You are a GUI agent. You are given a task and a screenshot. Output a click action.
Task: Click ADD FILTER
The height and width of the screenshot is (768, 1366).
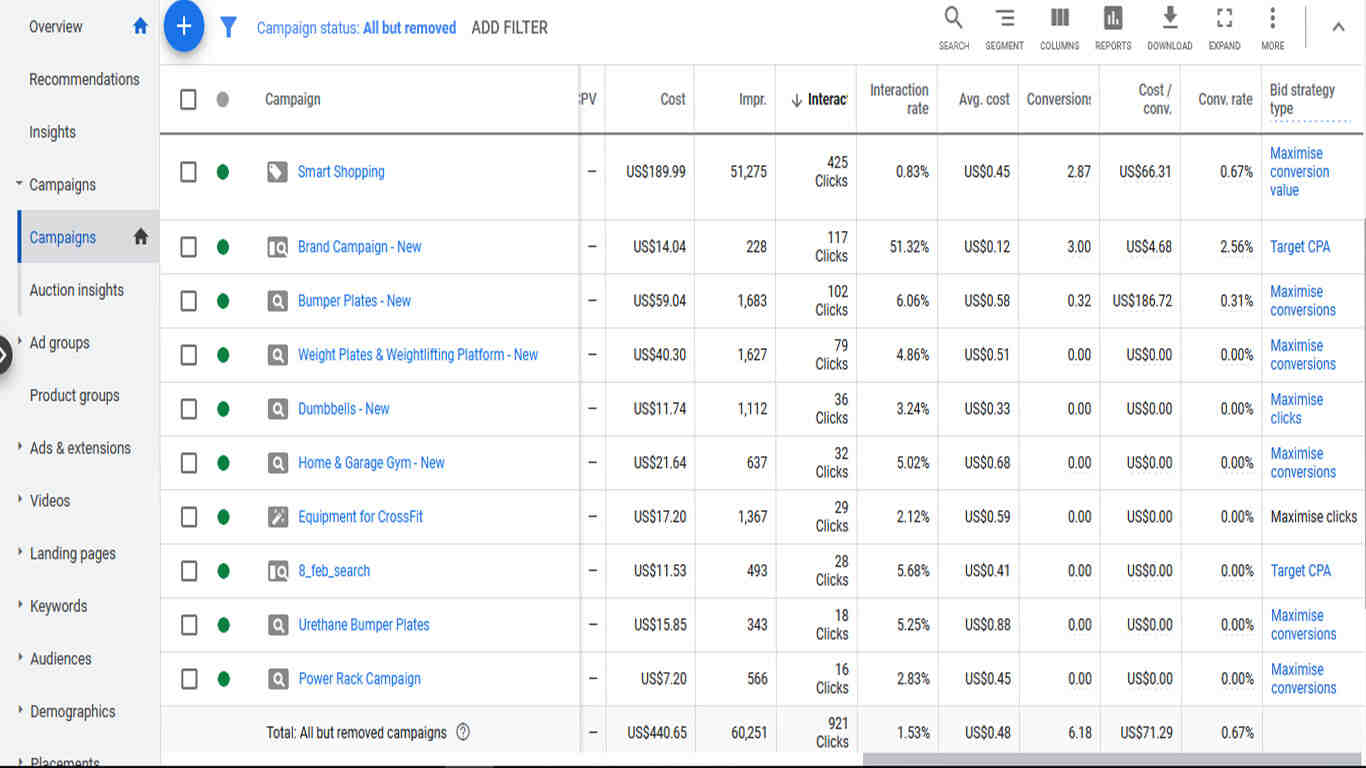pos(509,28)
